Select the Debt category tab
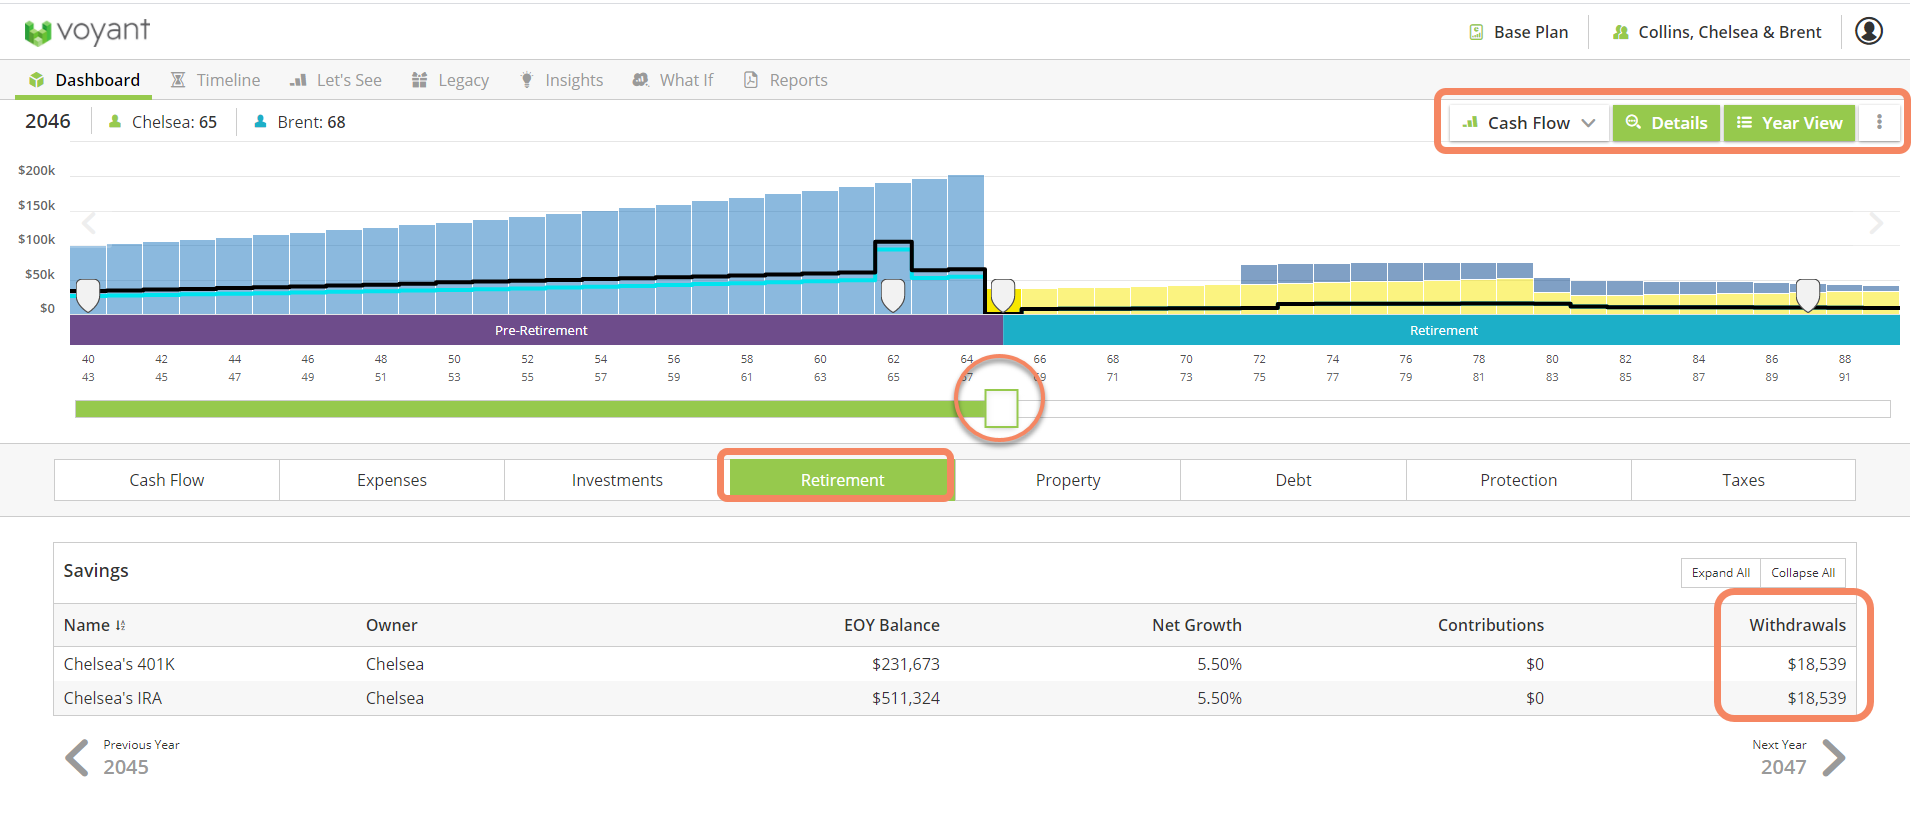Viewport: 1911px width, 831px height. tap(1293, 480)
